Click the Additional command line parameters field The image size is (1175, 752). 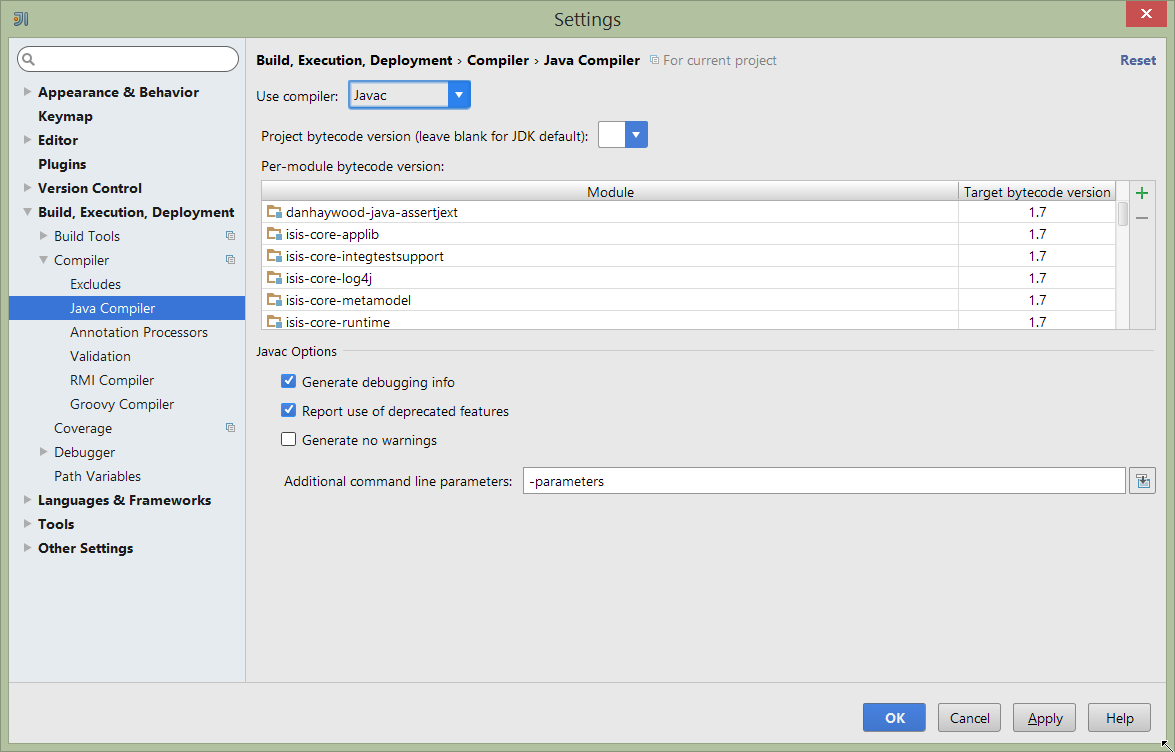823,481
